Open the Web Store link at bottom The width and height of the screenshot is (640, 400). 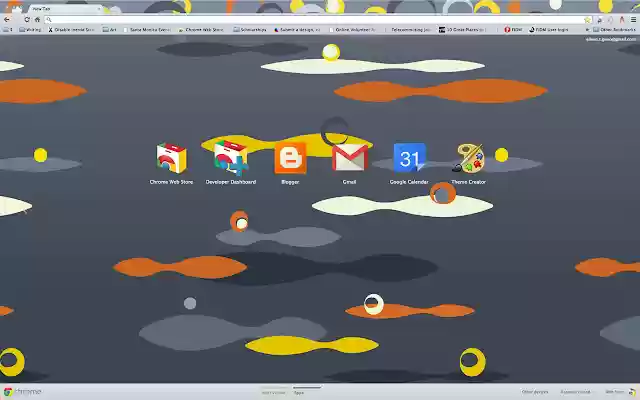(x=620, y=392)
